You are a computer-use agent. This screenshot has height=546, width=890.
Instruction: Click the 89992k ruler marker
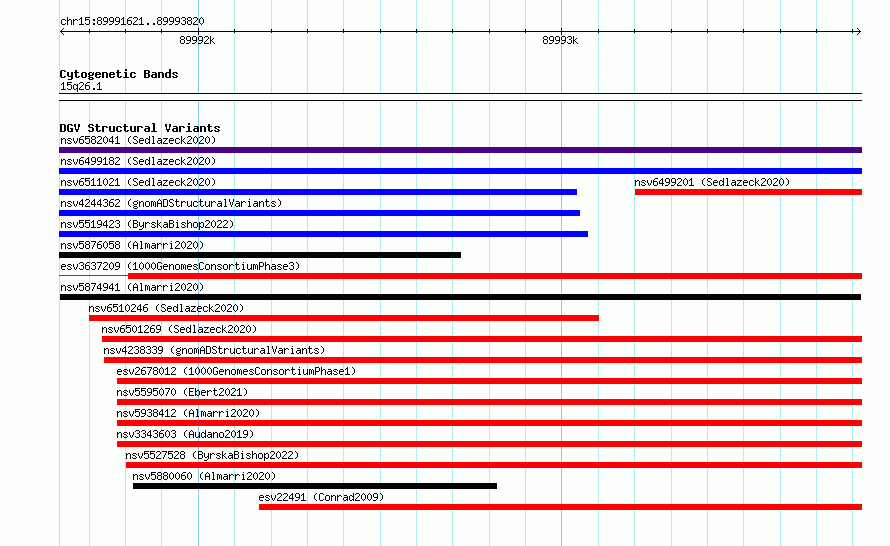click(197, 40)
